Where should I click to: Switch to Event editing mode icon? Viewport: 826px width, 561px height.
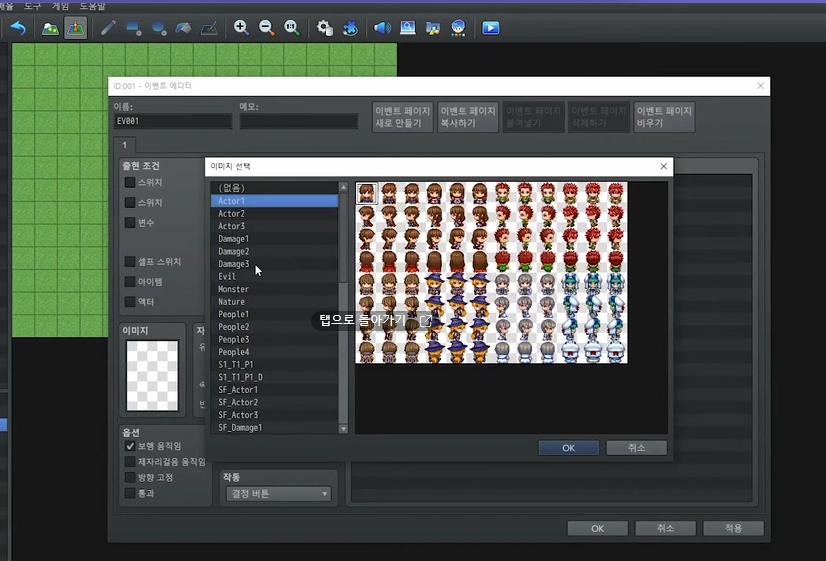click(x=75, y=28)
